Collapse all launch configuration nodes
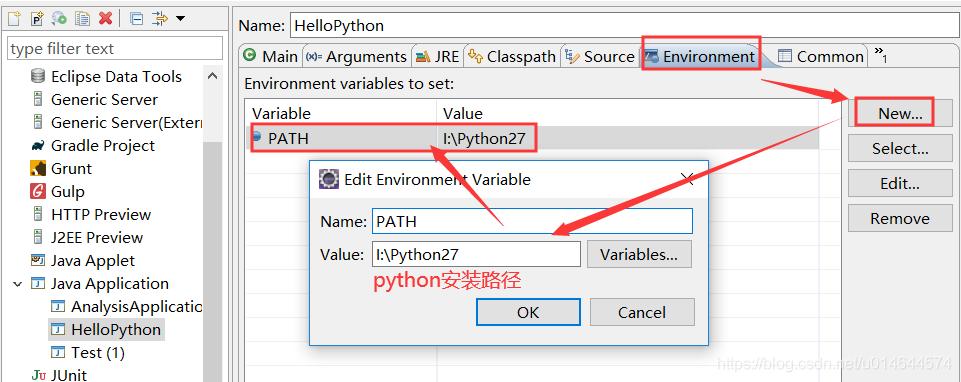 pyautogui.click(x=137, y=18)
